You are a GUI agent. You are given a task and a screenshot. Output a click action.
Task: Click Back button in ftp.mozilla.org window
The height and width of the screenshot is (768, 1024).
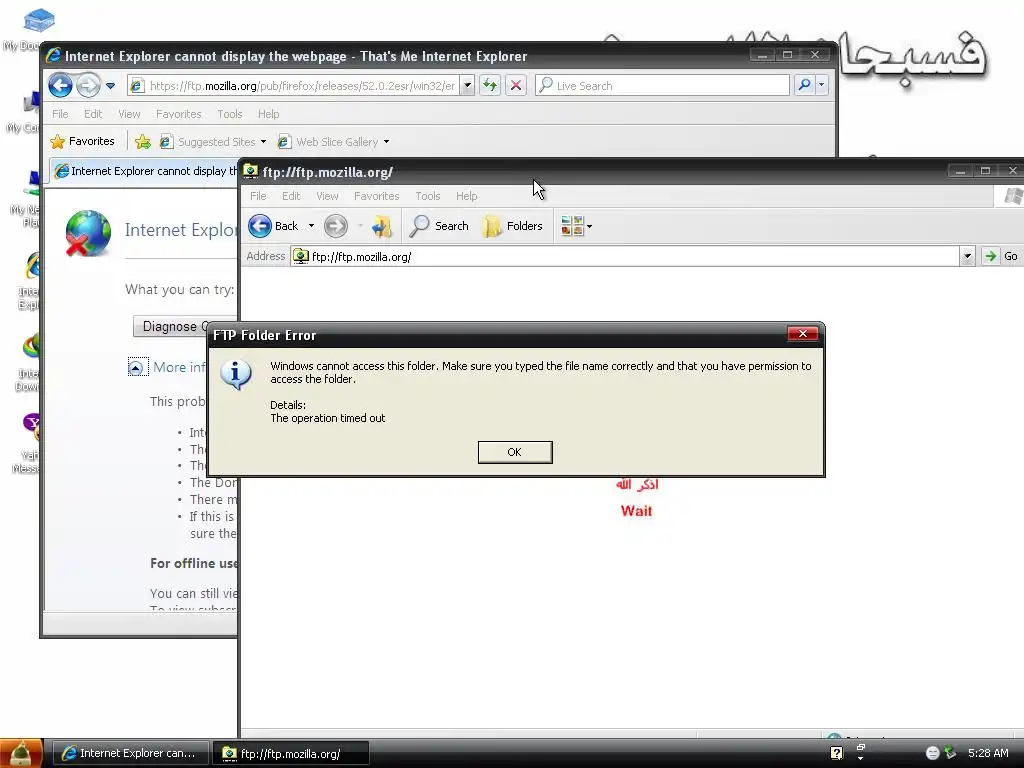click(x=274, y=226)
